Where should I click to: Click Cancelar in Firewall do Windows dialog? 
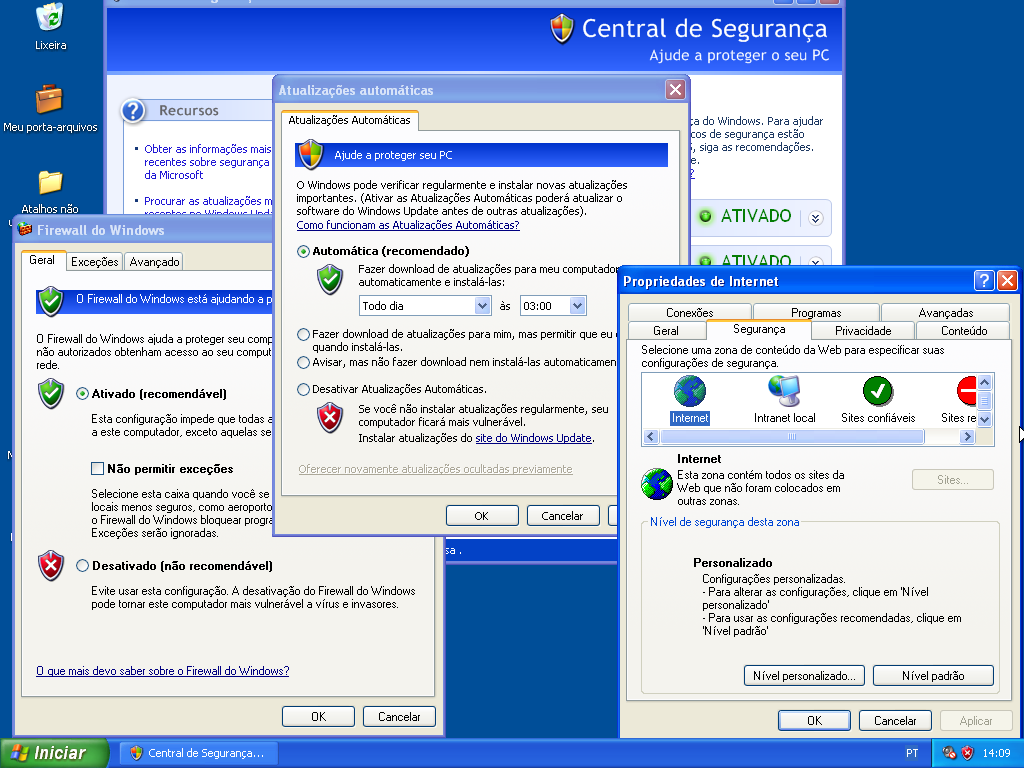(399, 716)
